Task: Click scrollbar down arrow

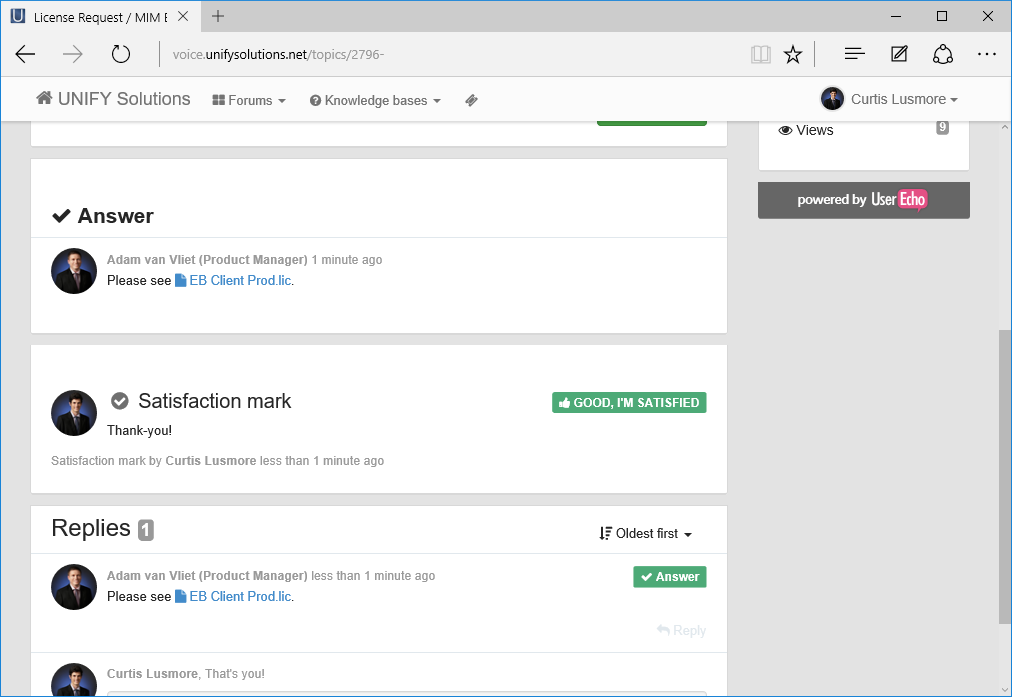Action: click(1005, 689)
